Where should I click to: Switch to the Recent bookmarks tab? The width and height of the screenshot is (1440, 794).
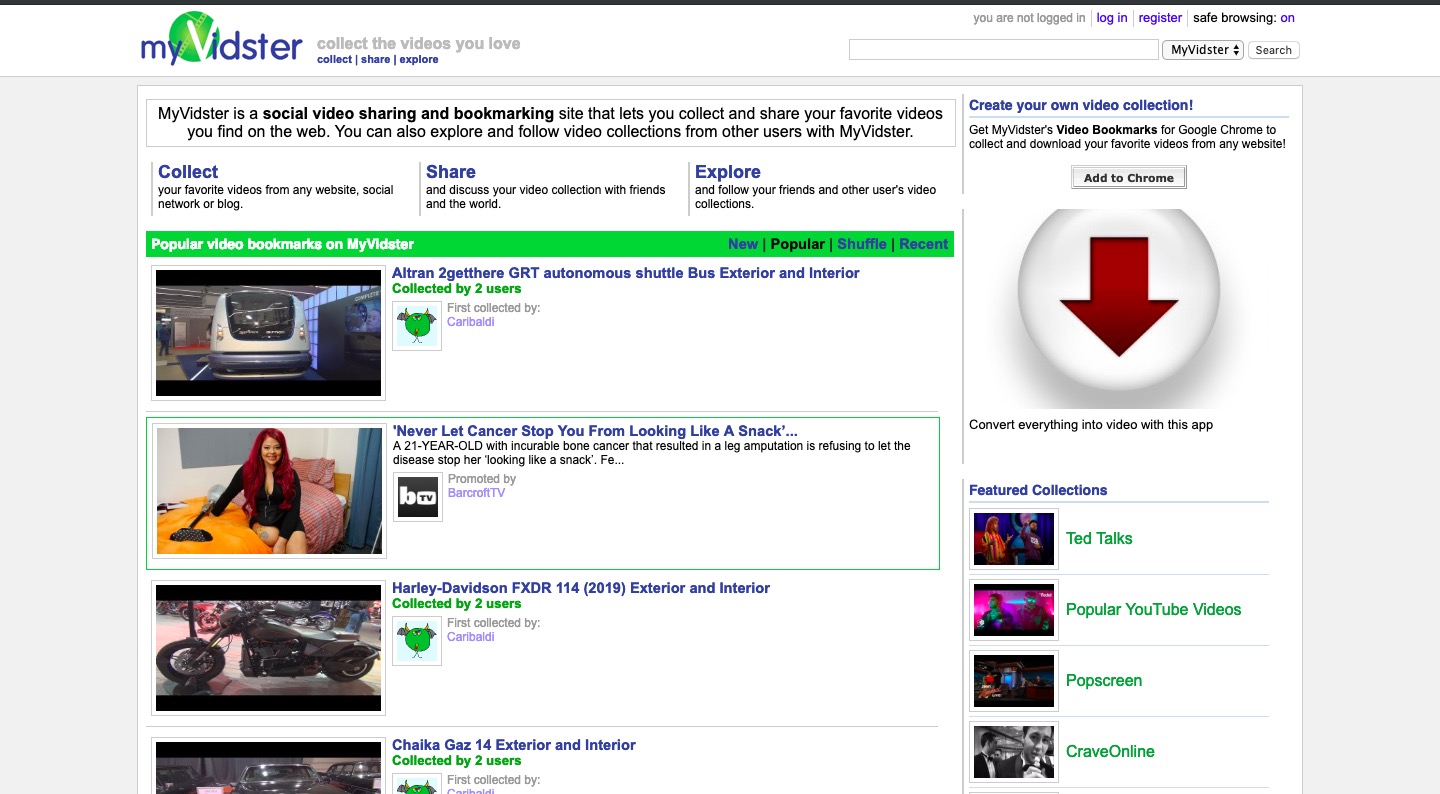click(x=923, y=244)
